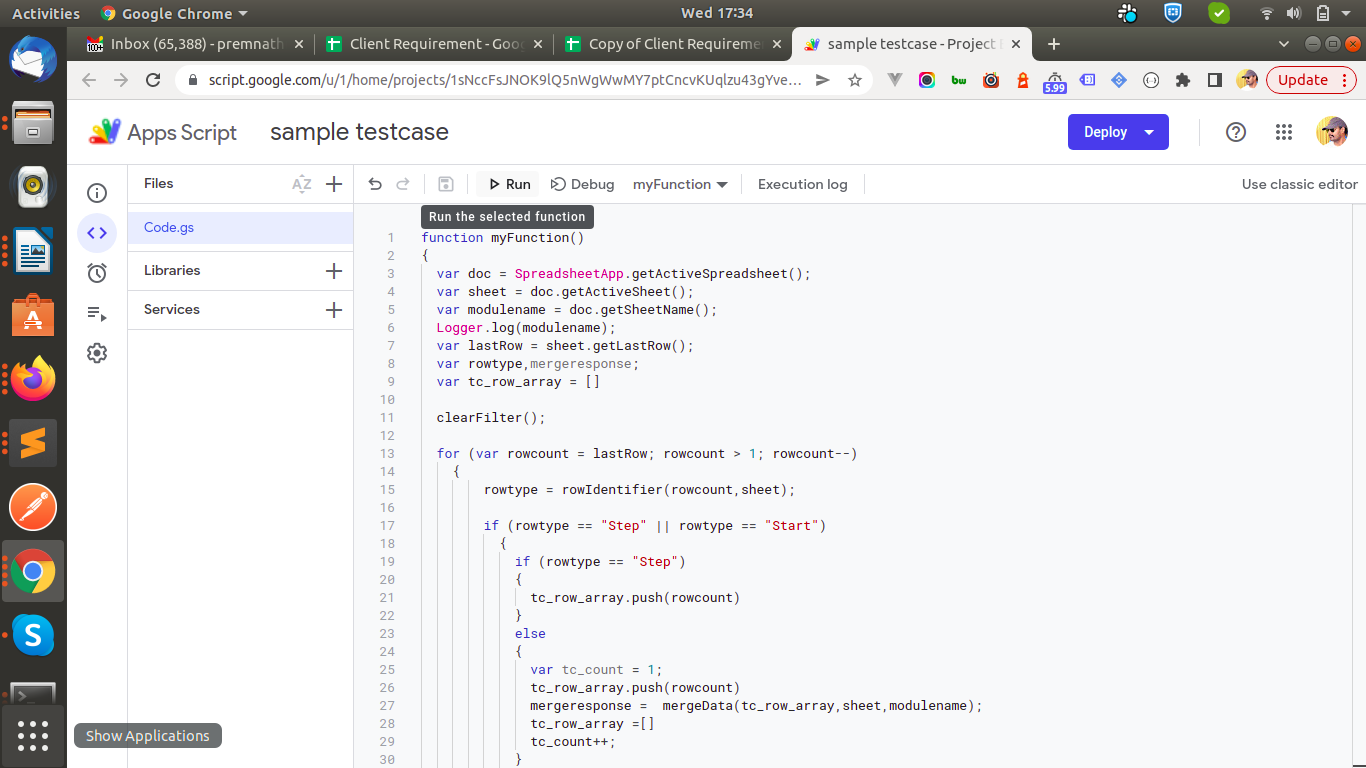The width and height of the screenshot is (1366, 768).
Task: Open a new Chrome tab with the plus button
Action: (1053, 44)
